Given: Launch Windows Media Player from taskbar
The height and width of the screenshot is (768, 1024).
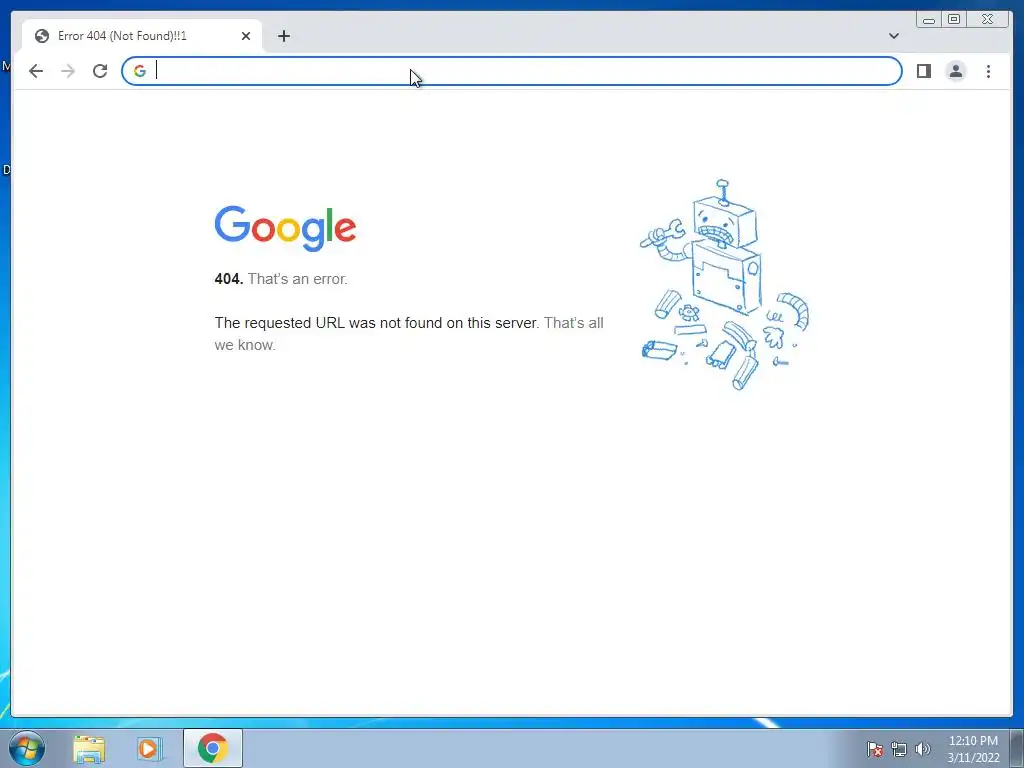Looking at the screenshot, I should pyautogui.click(x=148, y=748).
